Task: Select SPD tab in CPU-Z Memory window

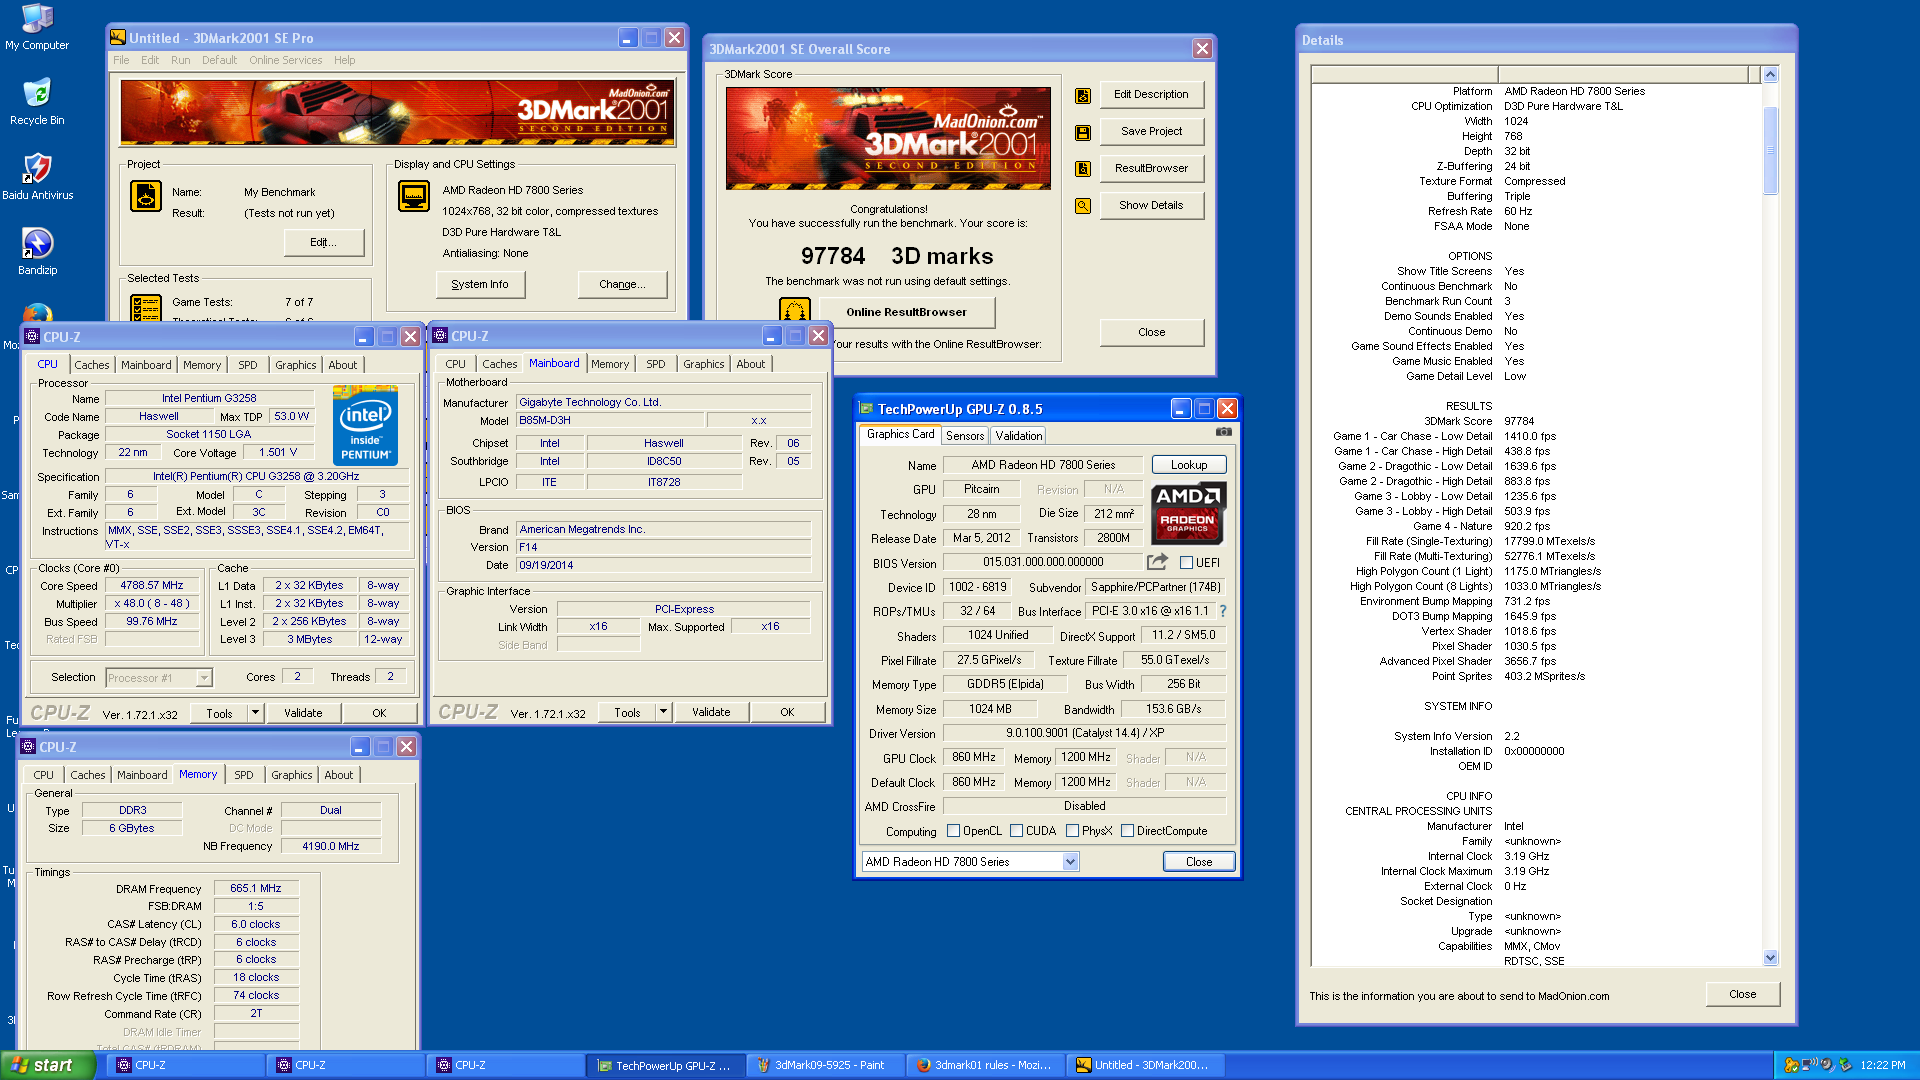Action: click(243, 775)
